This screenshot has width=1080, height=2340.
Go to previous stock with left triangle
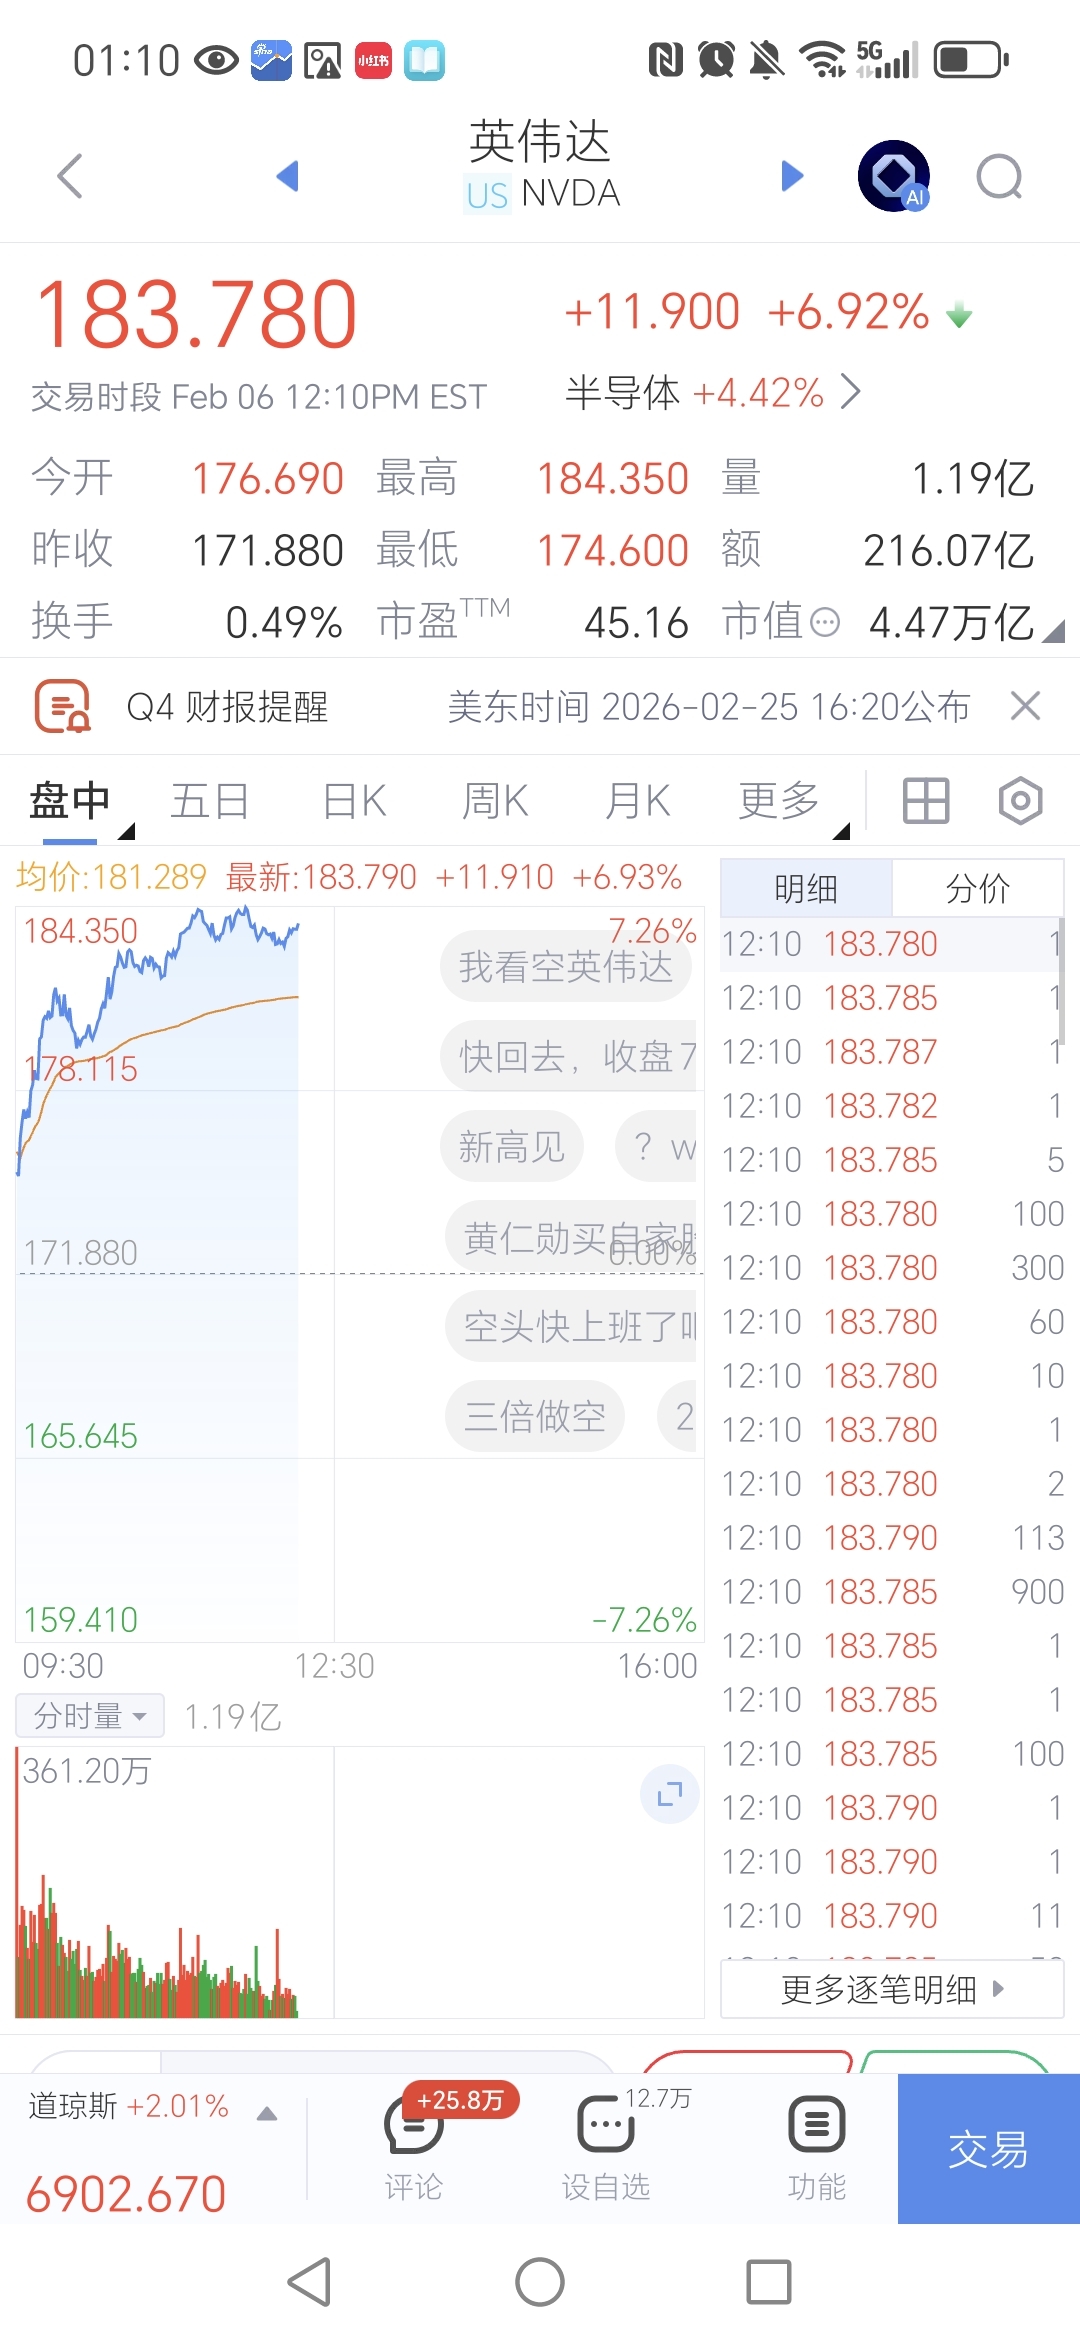[288, 176]
